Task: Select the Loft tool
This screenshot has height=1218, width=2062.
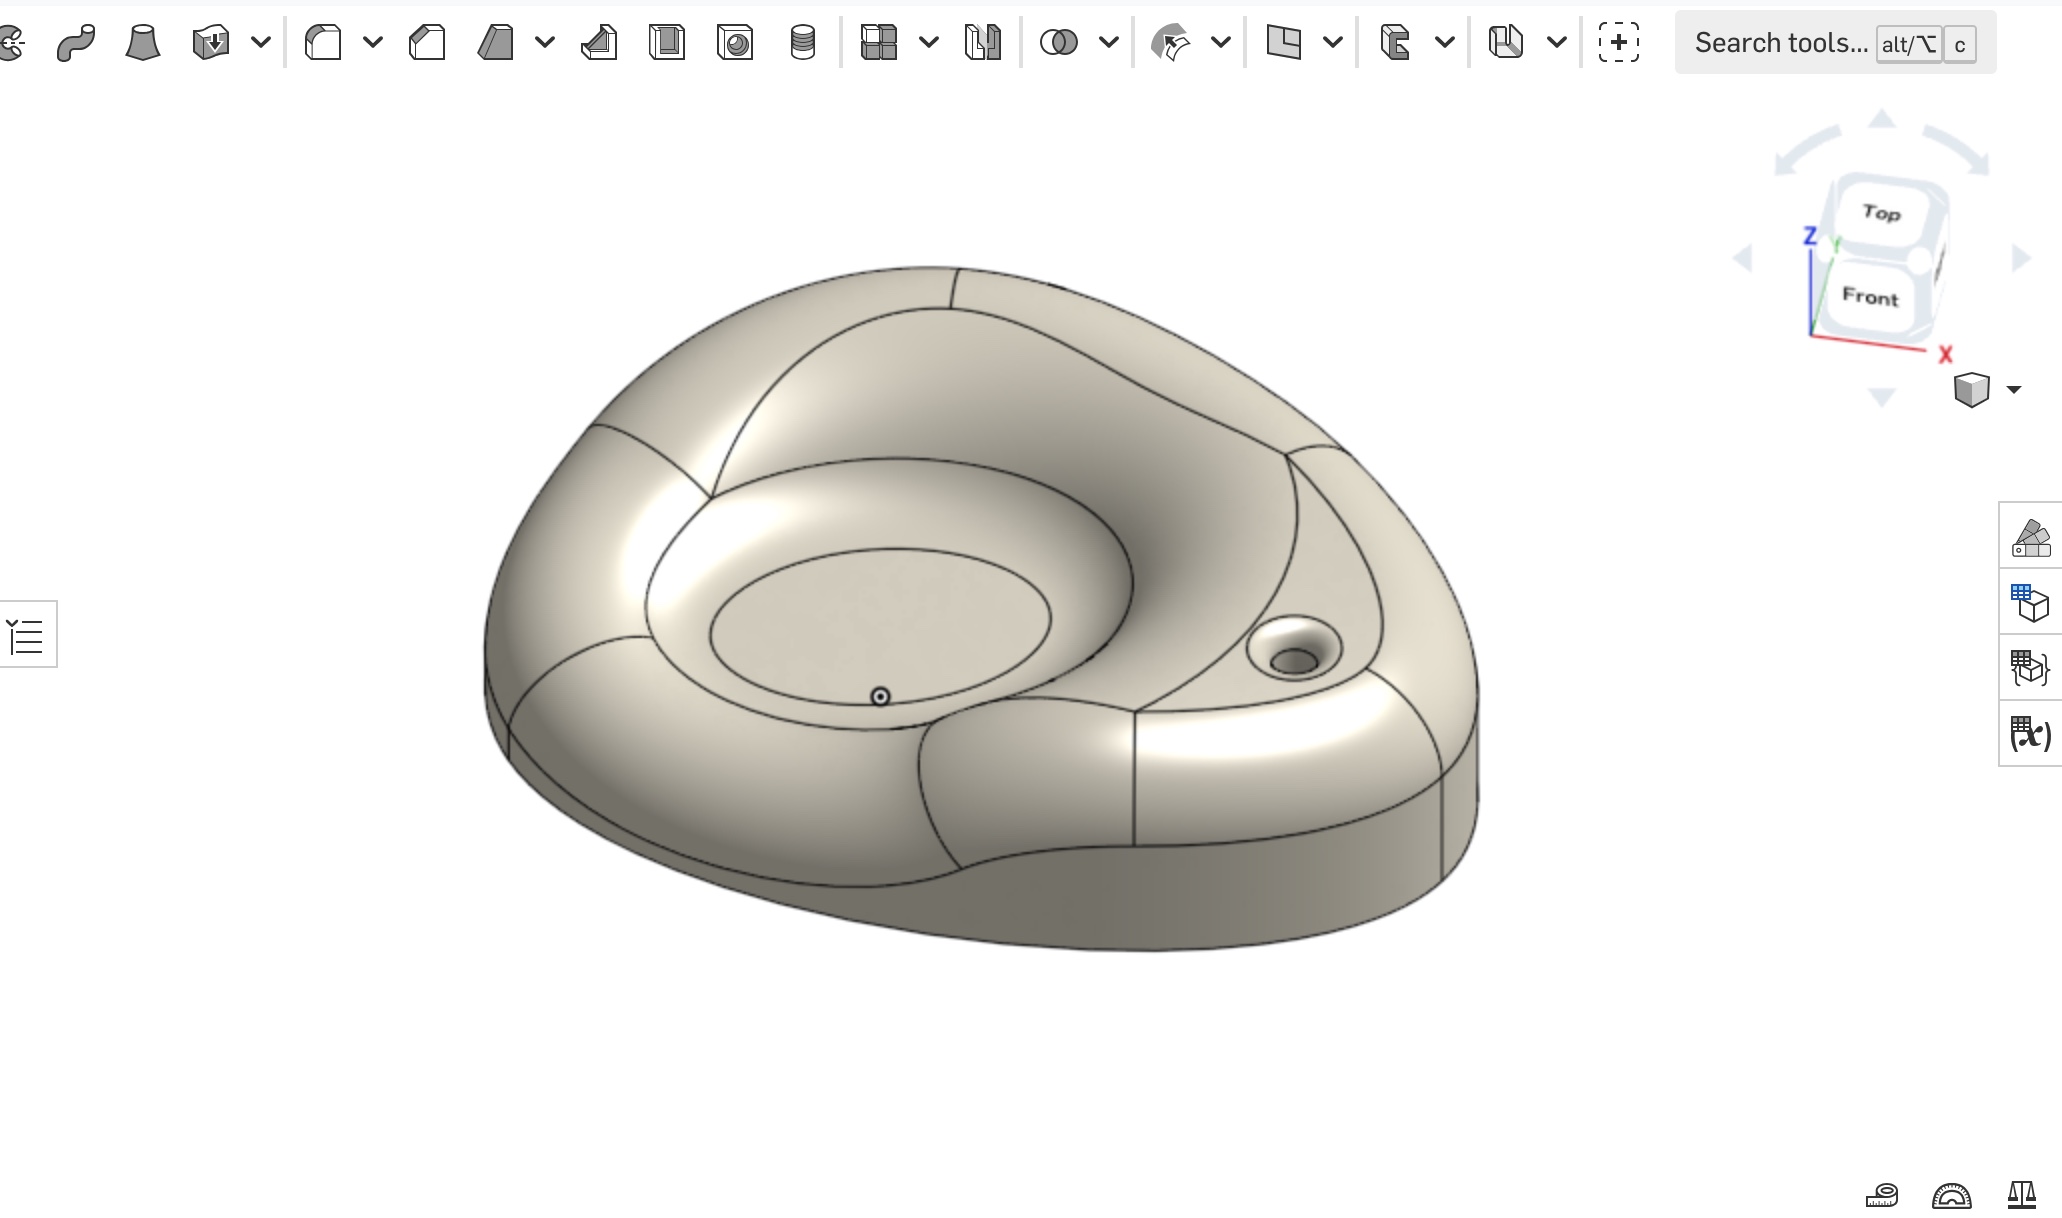Action: coord(143,42)
